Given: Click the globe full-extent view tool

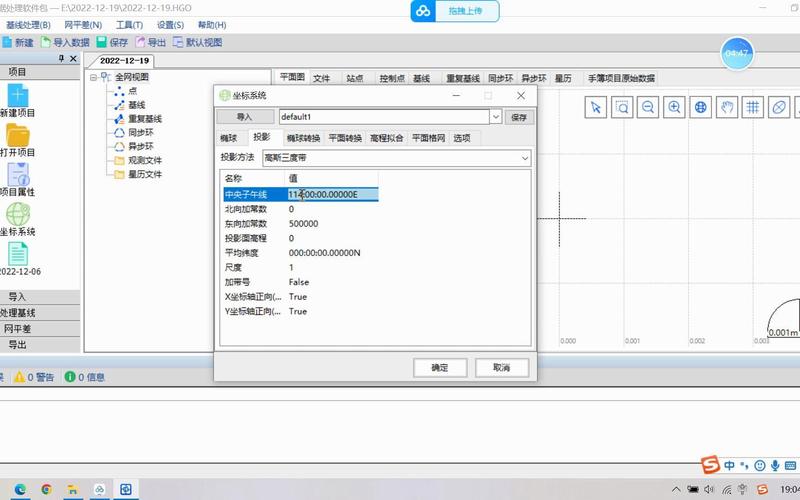Looking at the screenshot, I should coord(701,107).
